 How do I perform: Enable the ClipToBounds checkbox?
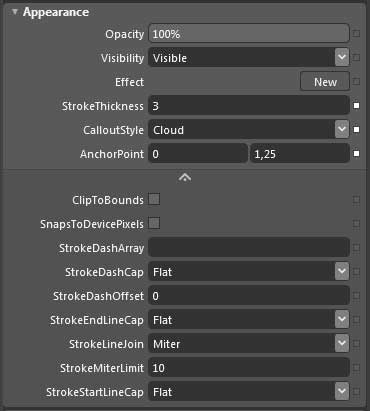point(154,199)
